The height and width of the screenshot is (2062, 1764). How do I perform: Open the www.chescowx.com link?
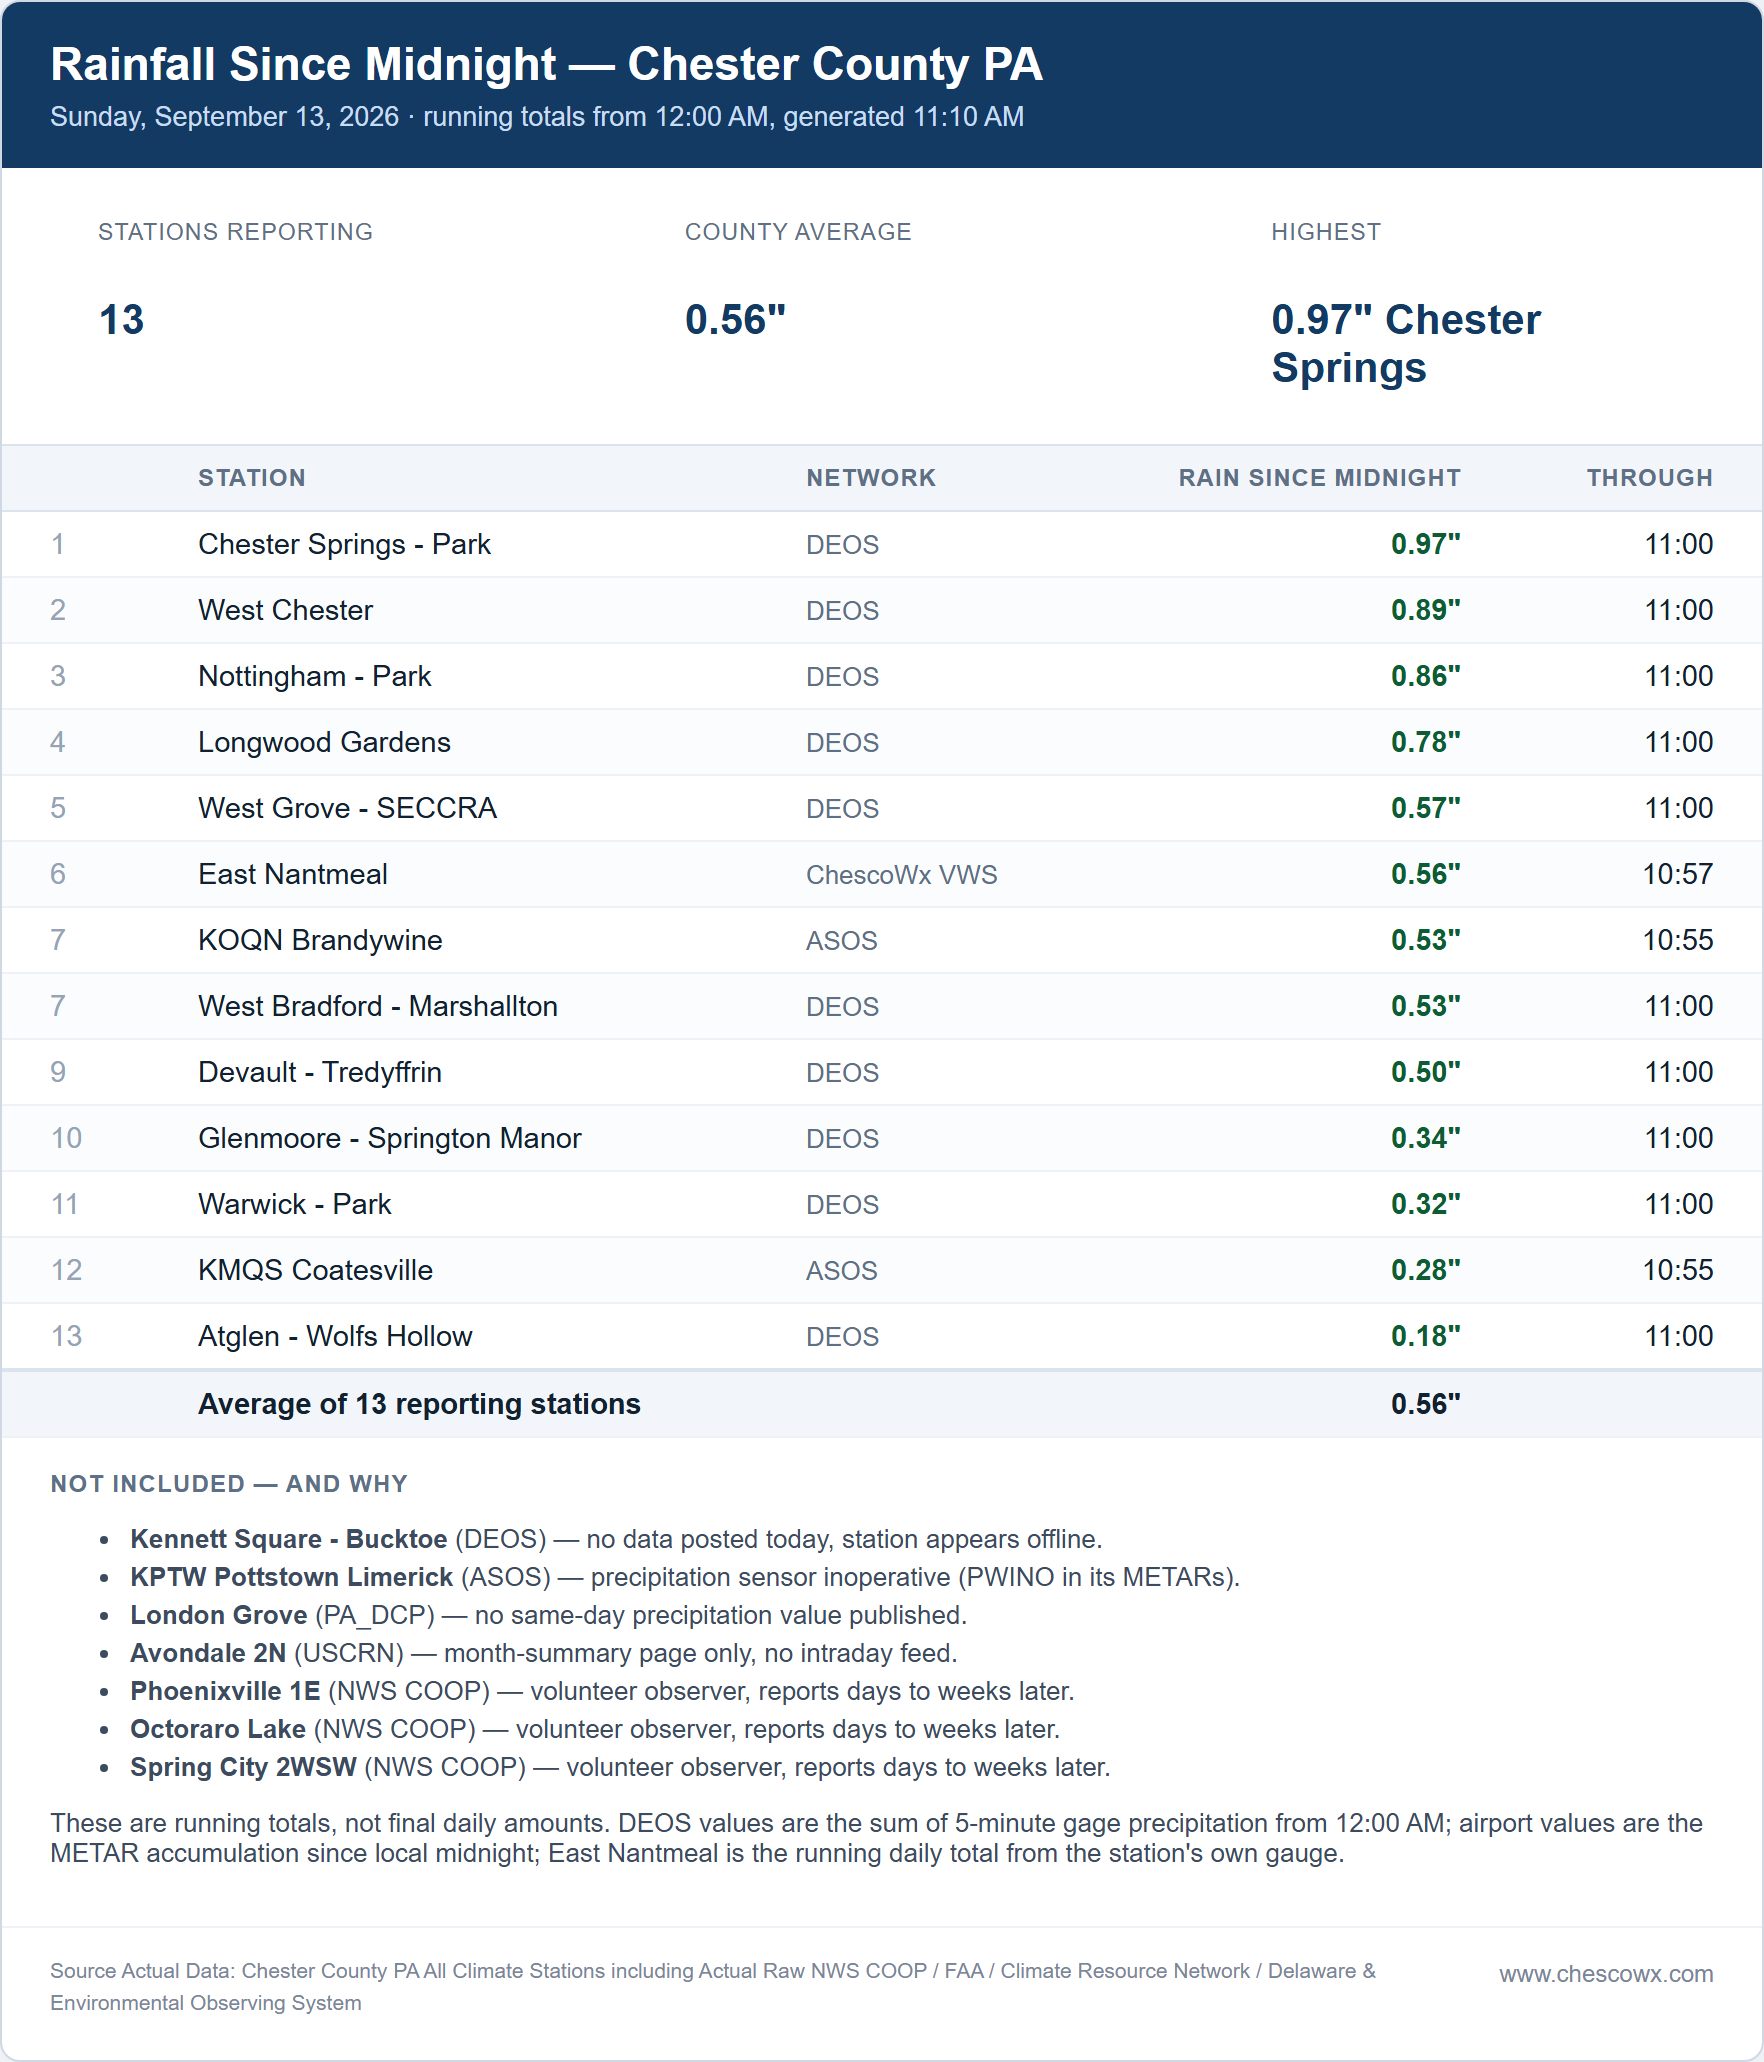[1605, 1974]
